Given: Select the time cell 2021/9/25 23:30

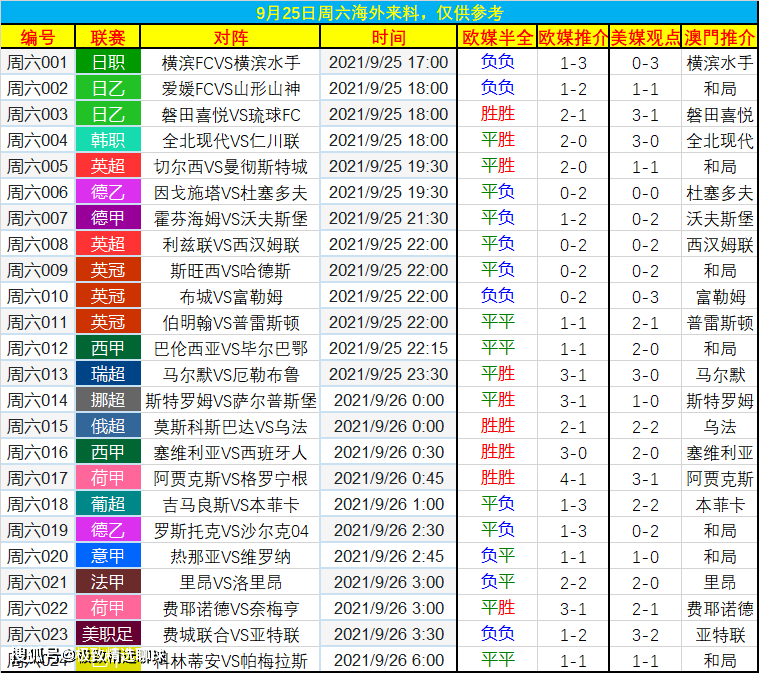Looking at the screenshot, I should [388, 374].
